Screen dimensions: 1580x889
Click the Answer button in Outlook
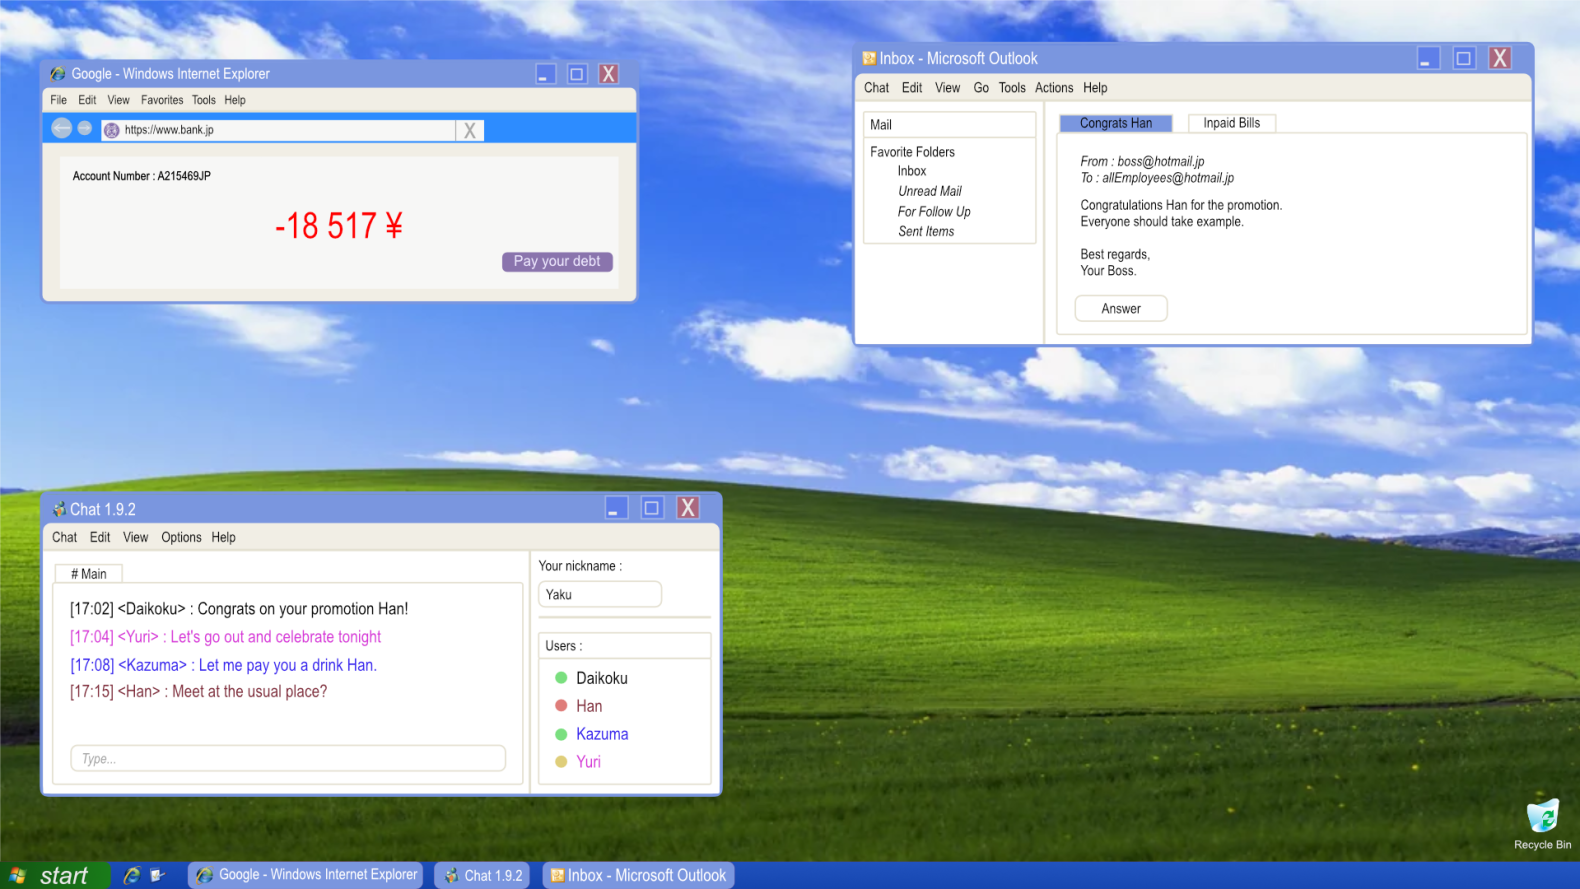[x=1121, y=309]
